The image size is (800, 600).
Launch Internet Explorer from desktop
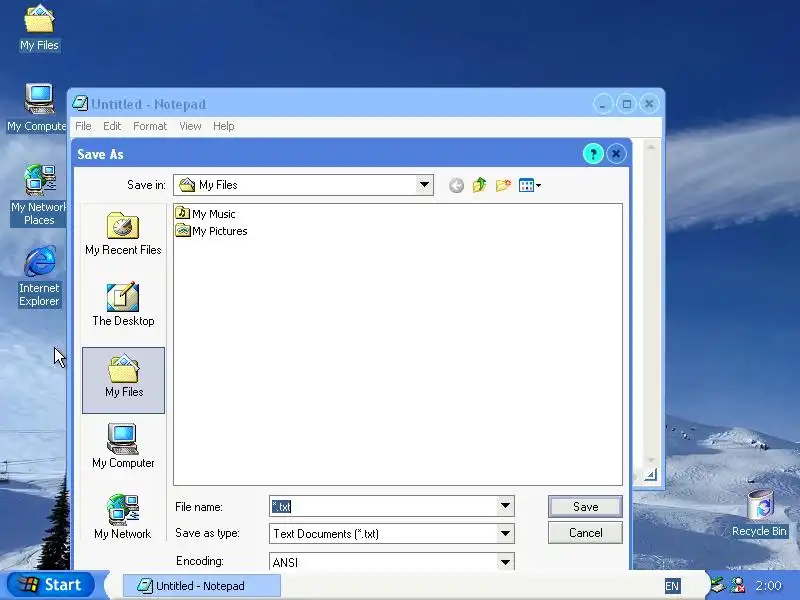tap(39, 277)
